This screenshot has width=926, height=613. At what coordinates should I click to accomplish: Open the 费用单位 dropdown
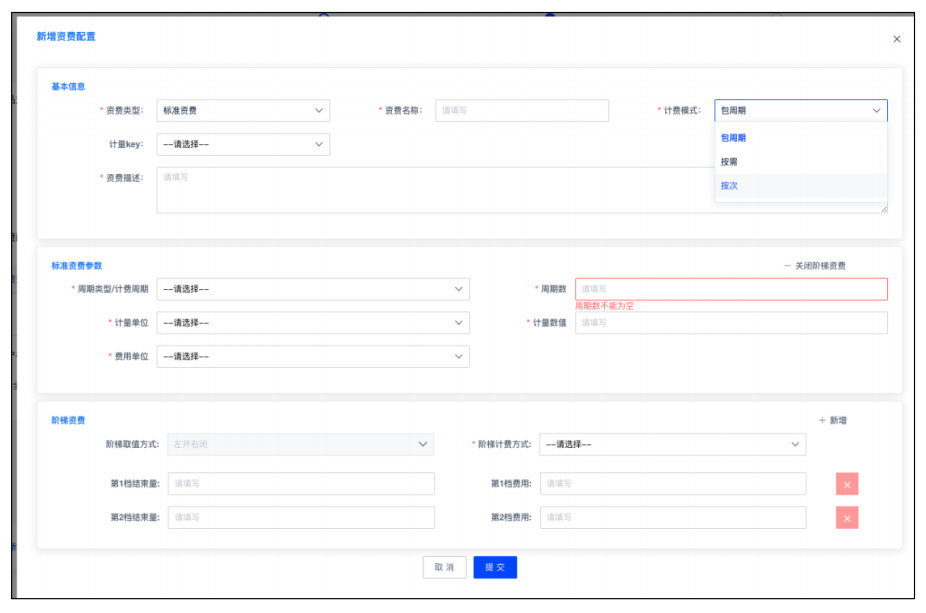click(313, 356)
